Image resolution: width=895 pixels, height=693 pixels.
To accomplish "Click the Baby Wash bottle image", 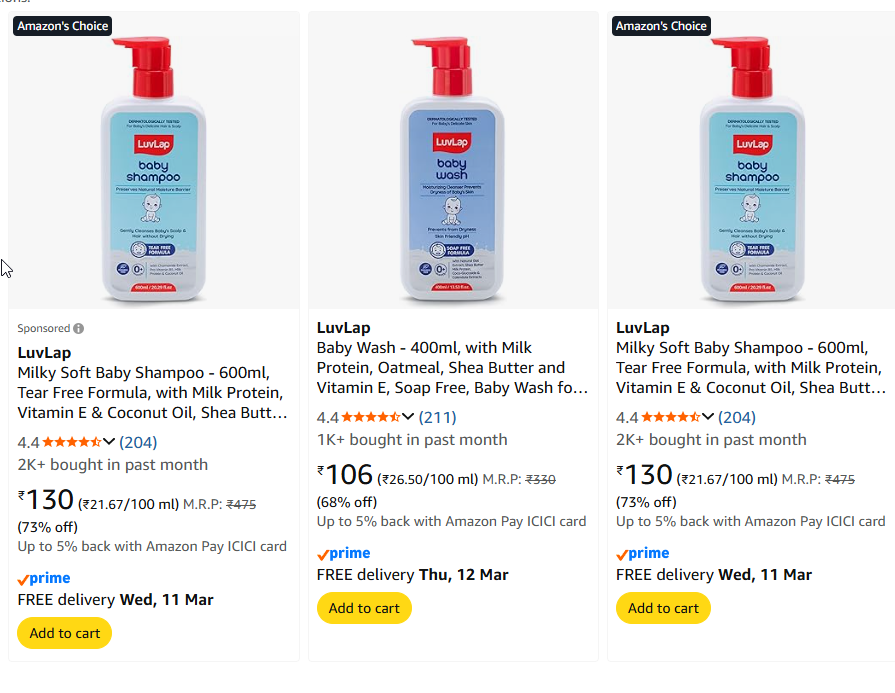I will [x=451, y=170].
